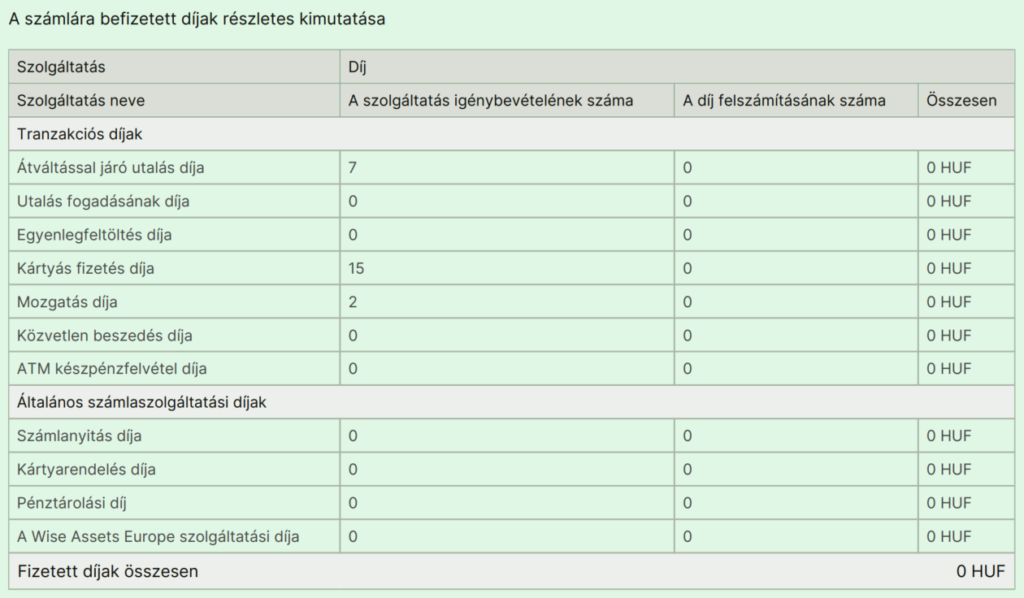
Task: Click the "Közvetlen beszedés díja" label
Action: pyautogui.click(x=105, y=335)
